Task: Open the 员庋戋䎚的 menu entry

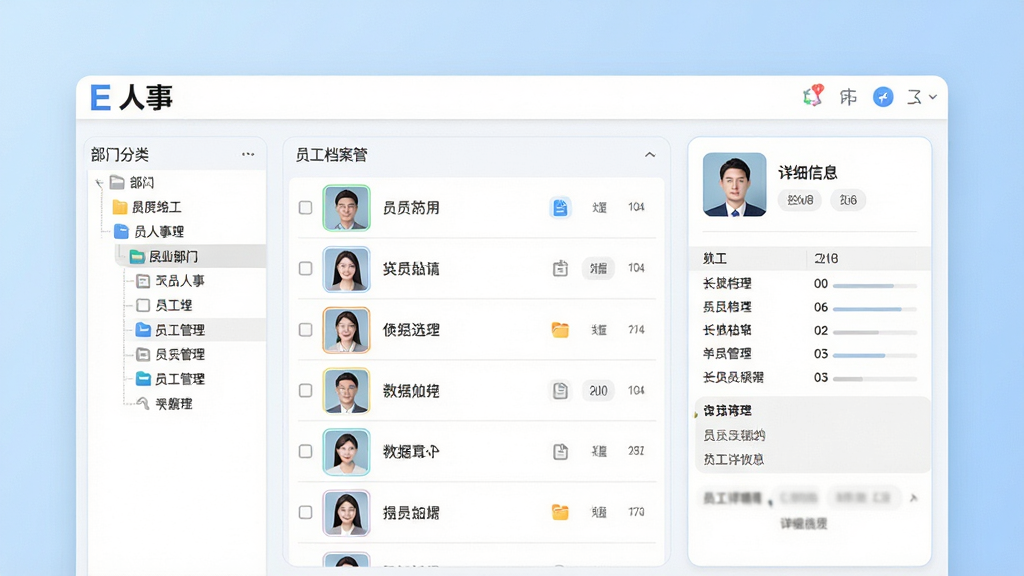Action: (x=734, y=435)
